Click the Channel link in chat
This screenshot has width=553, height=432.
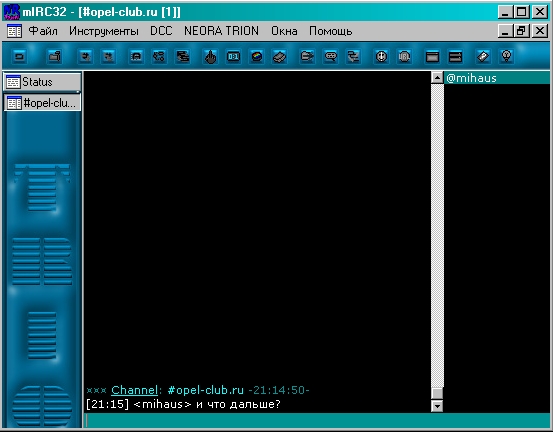[134, 390]
